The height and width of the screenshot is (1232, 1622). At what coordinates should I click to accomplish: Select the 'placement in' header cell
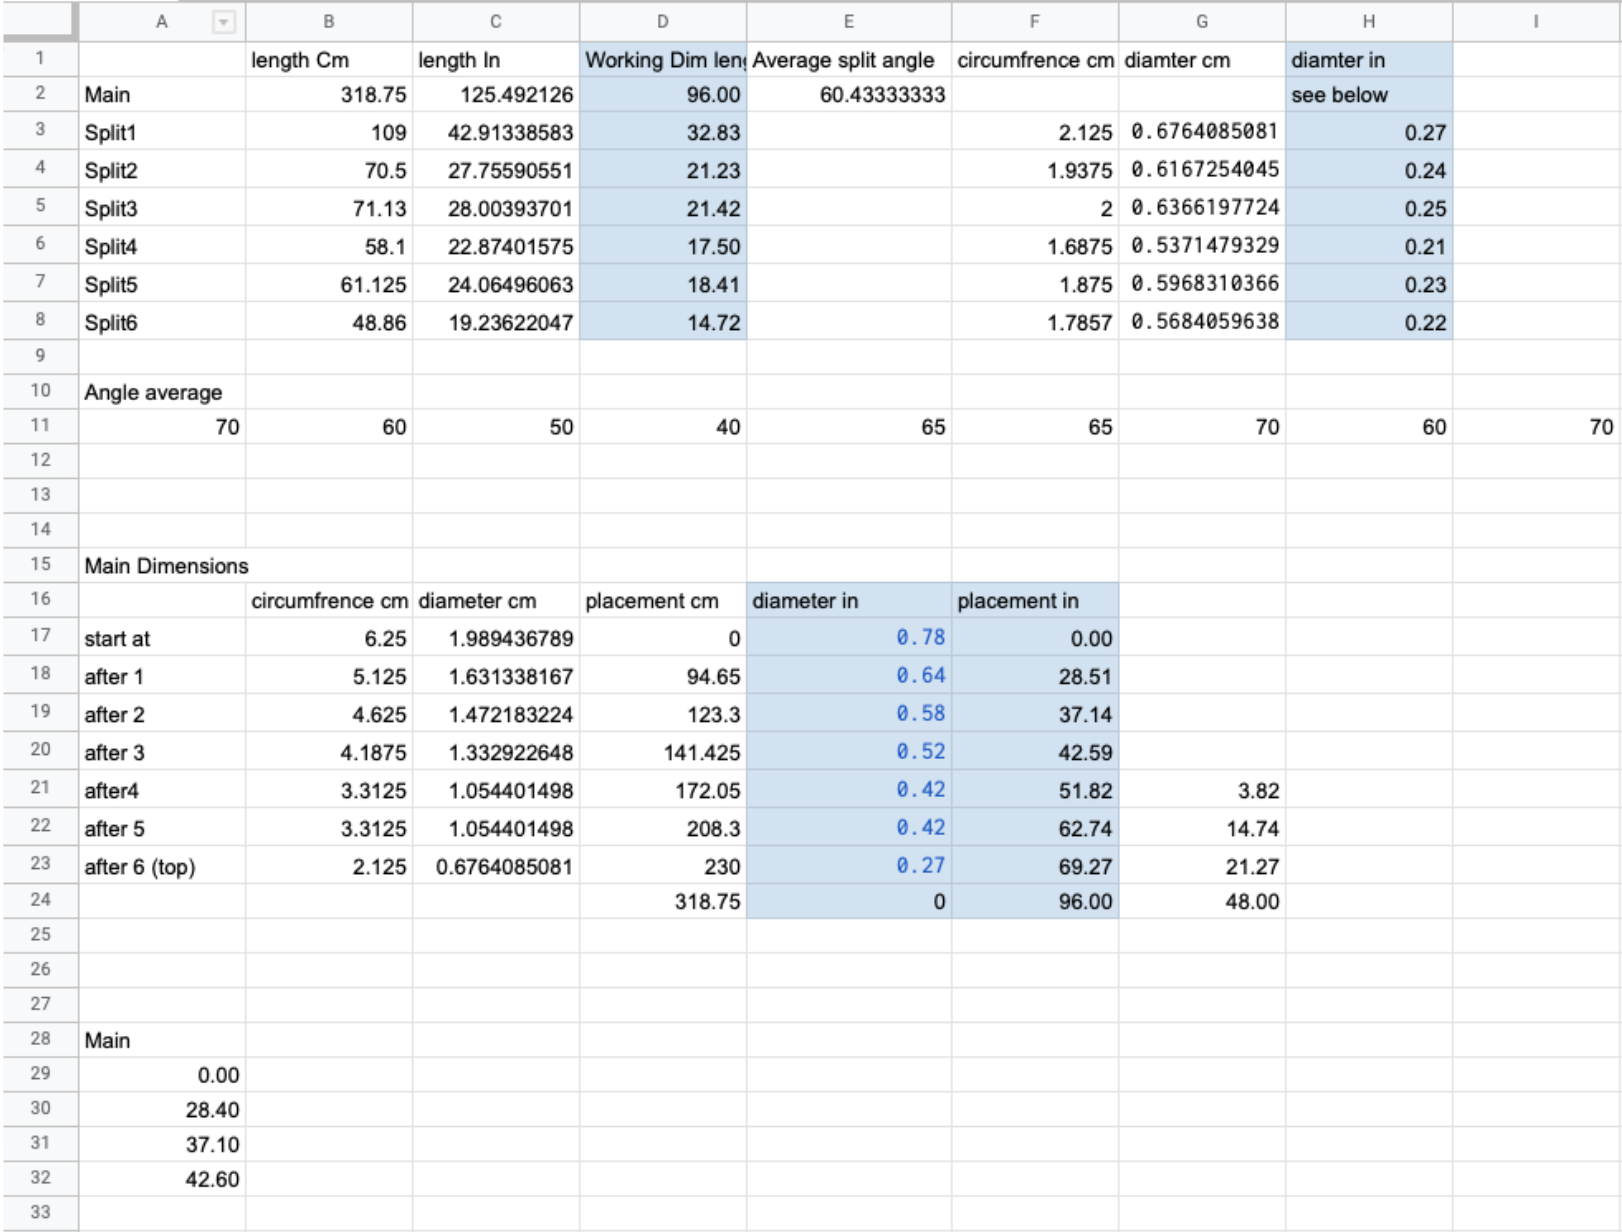point(1035,600)
